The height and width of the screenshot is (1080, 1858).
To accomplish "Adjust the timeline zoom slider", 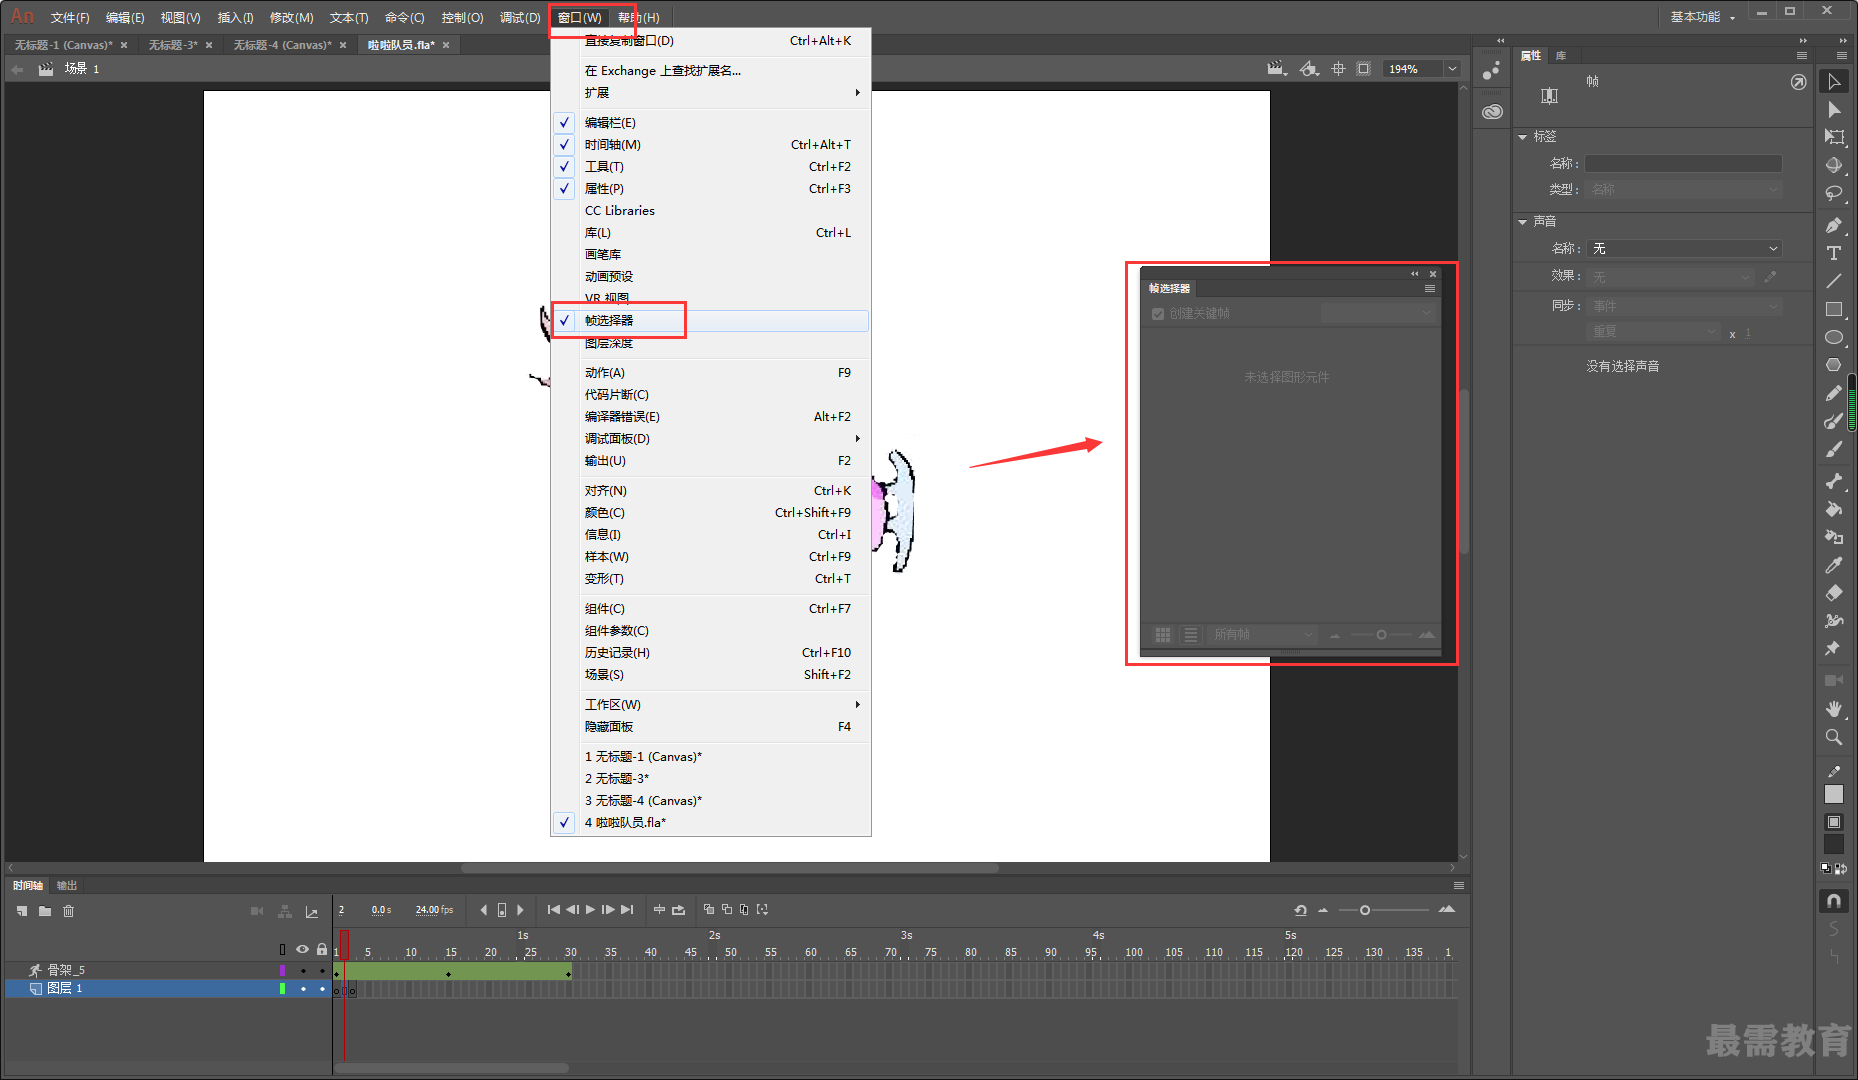I will (x=1365, y=910).
